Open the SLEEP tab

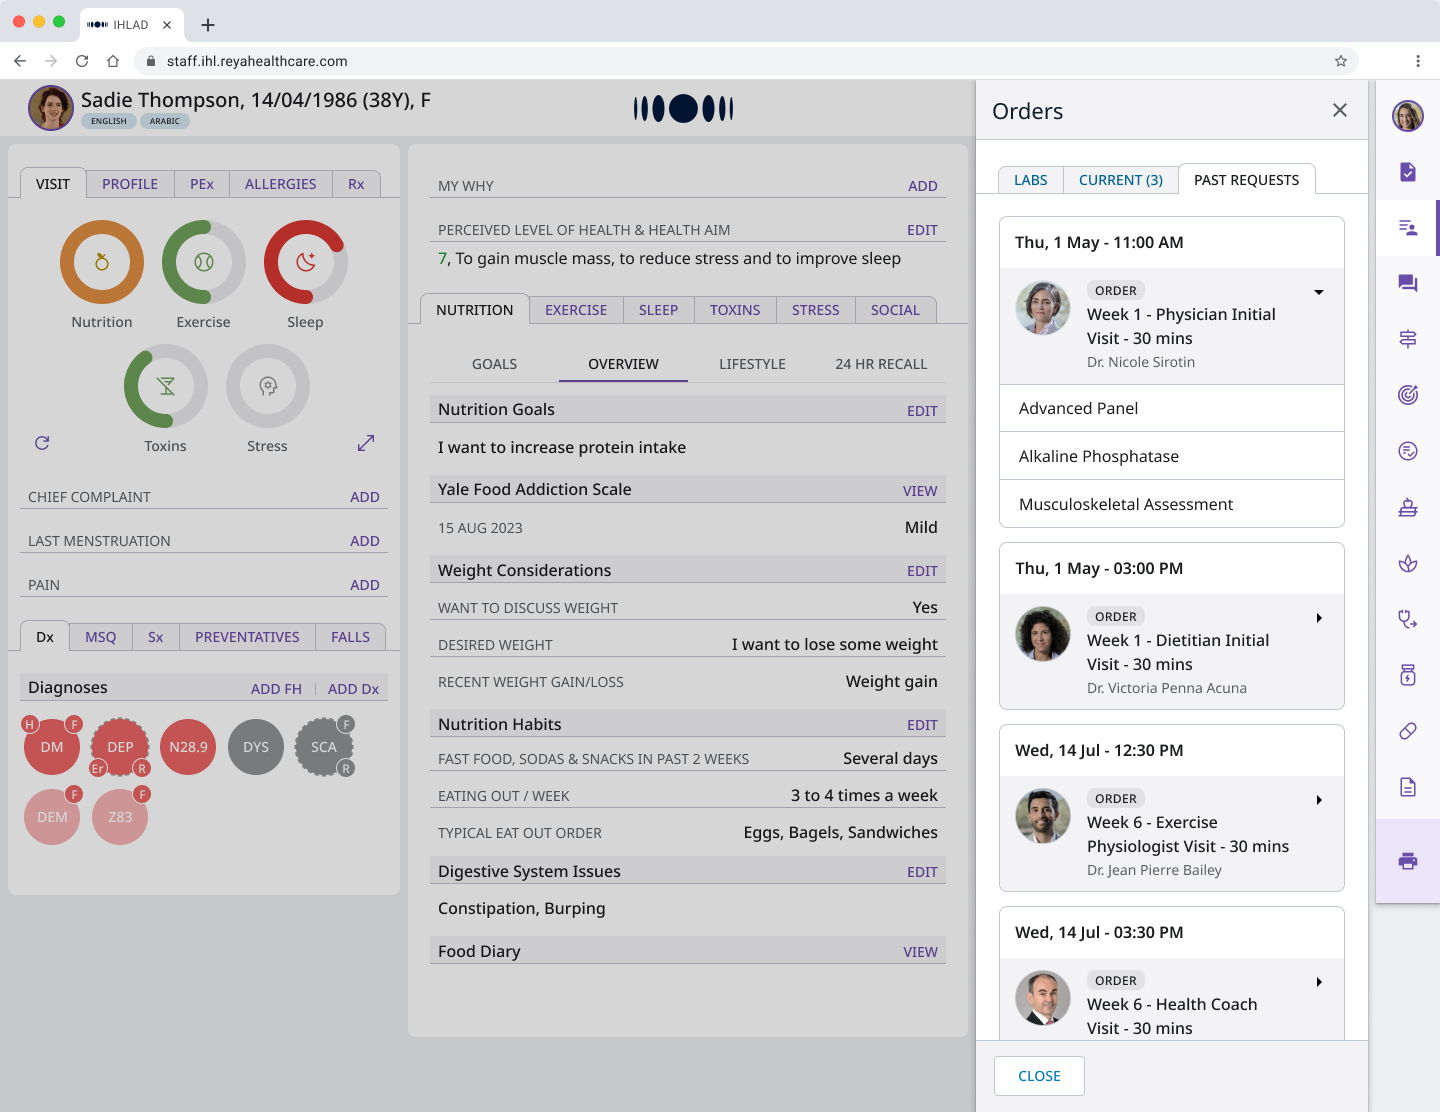tap(658, 310)
